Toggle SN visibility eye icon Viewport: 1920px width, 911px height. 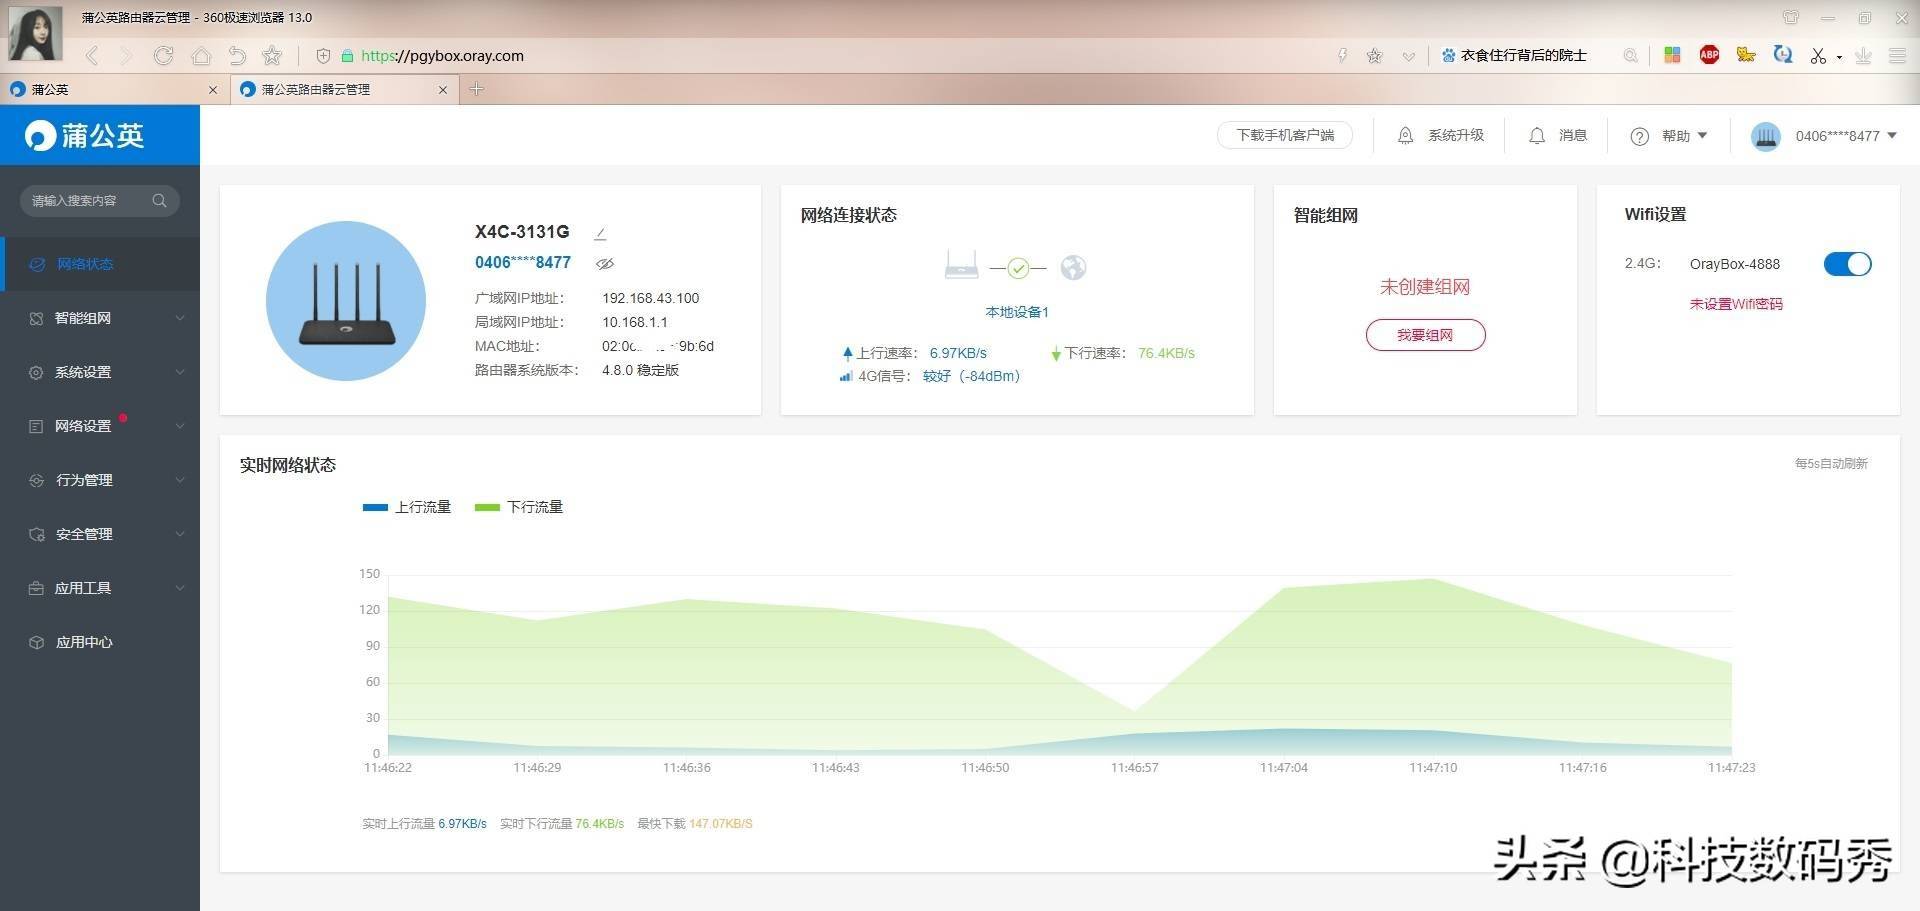[605, 264]
